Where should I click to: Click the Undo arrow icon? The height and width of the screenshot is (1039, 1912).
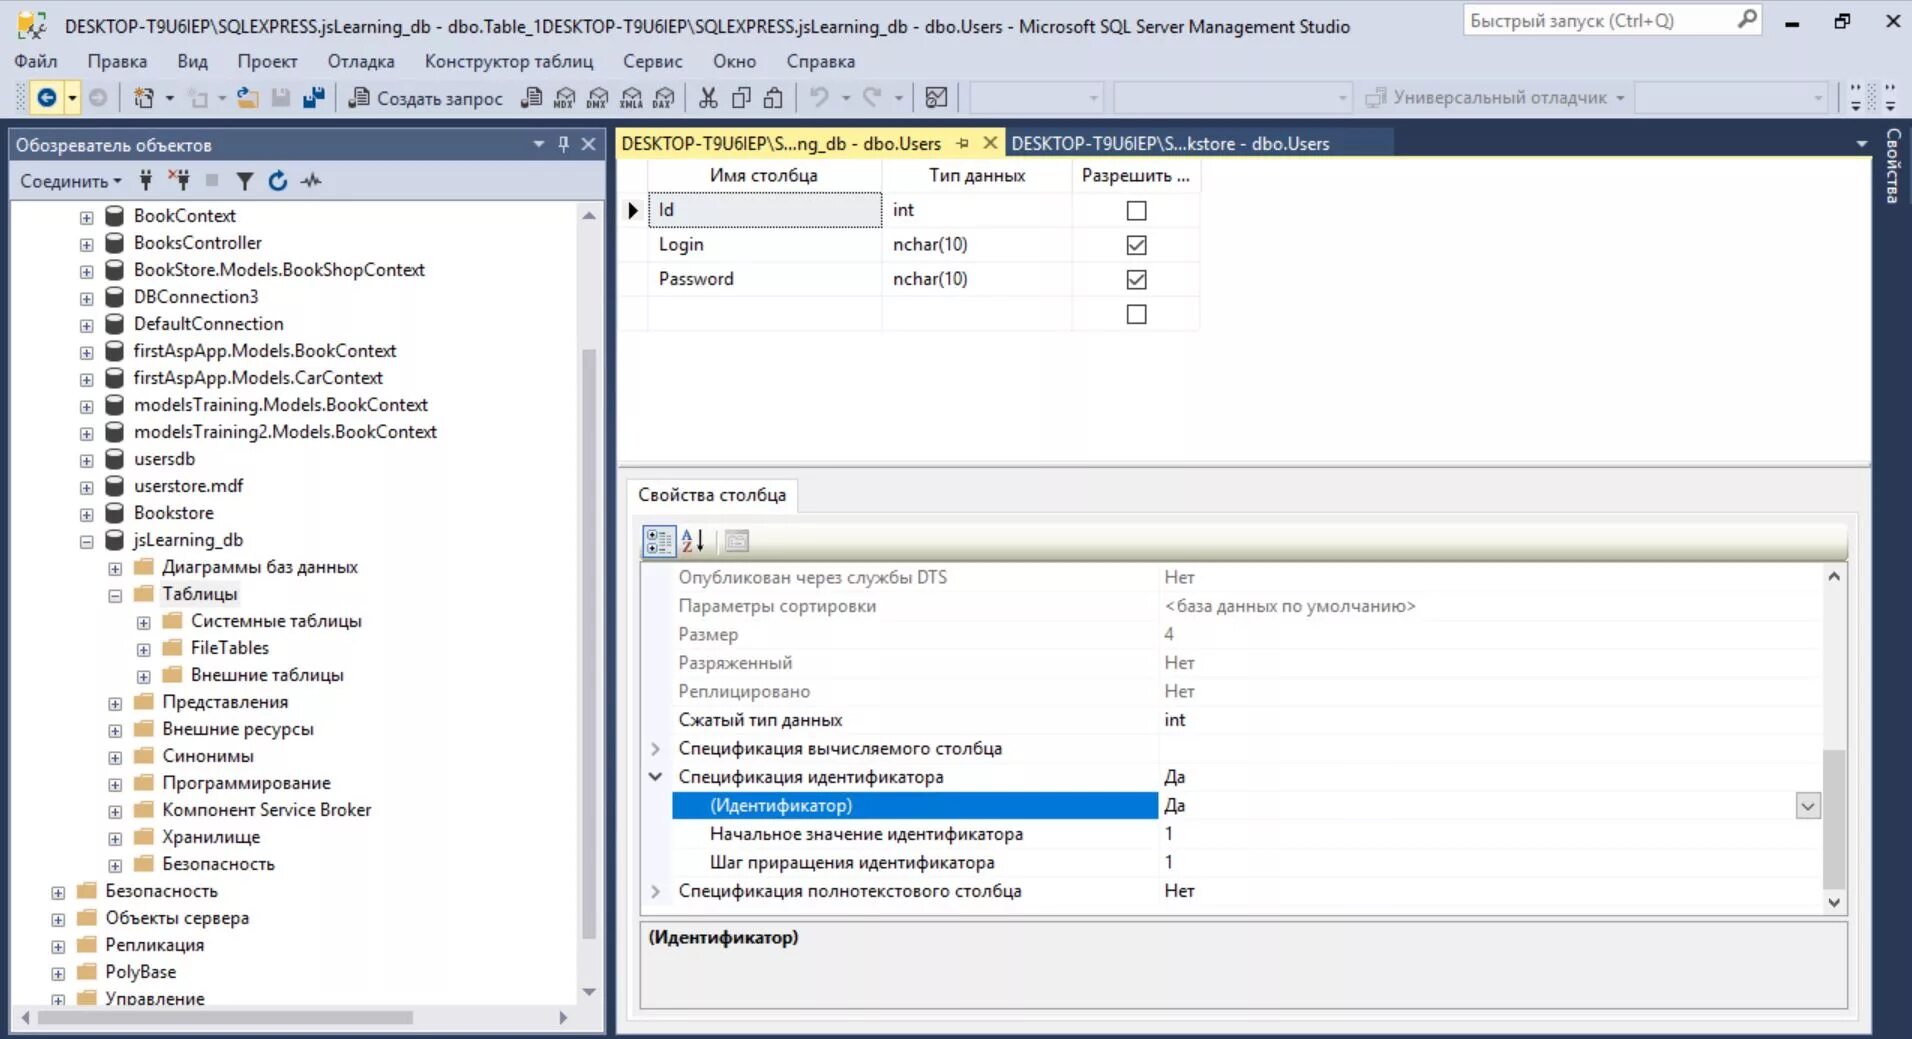pos(819,97)
